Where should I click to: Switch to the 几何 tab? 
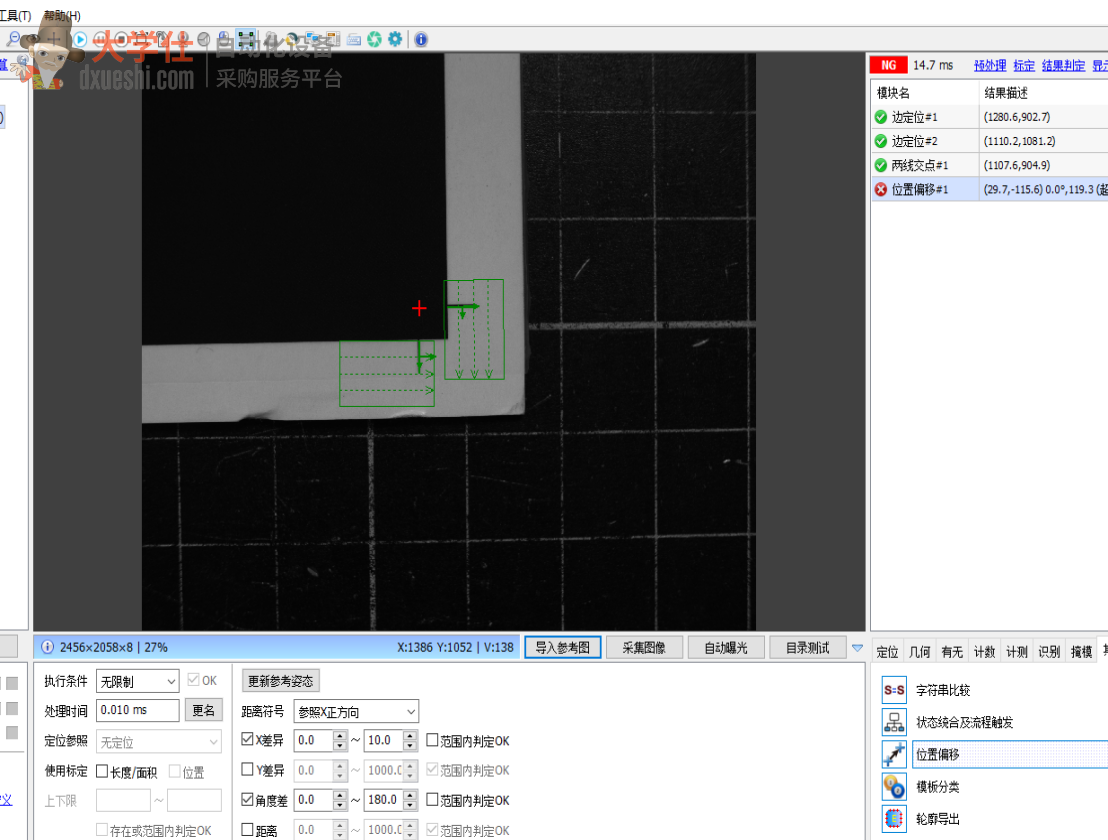(x=919, y=651)
